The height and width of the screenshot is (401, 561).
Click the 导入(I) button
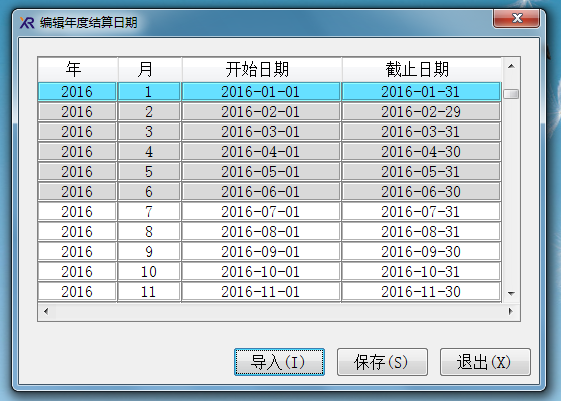tap(279, 362)
